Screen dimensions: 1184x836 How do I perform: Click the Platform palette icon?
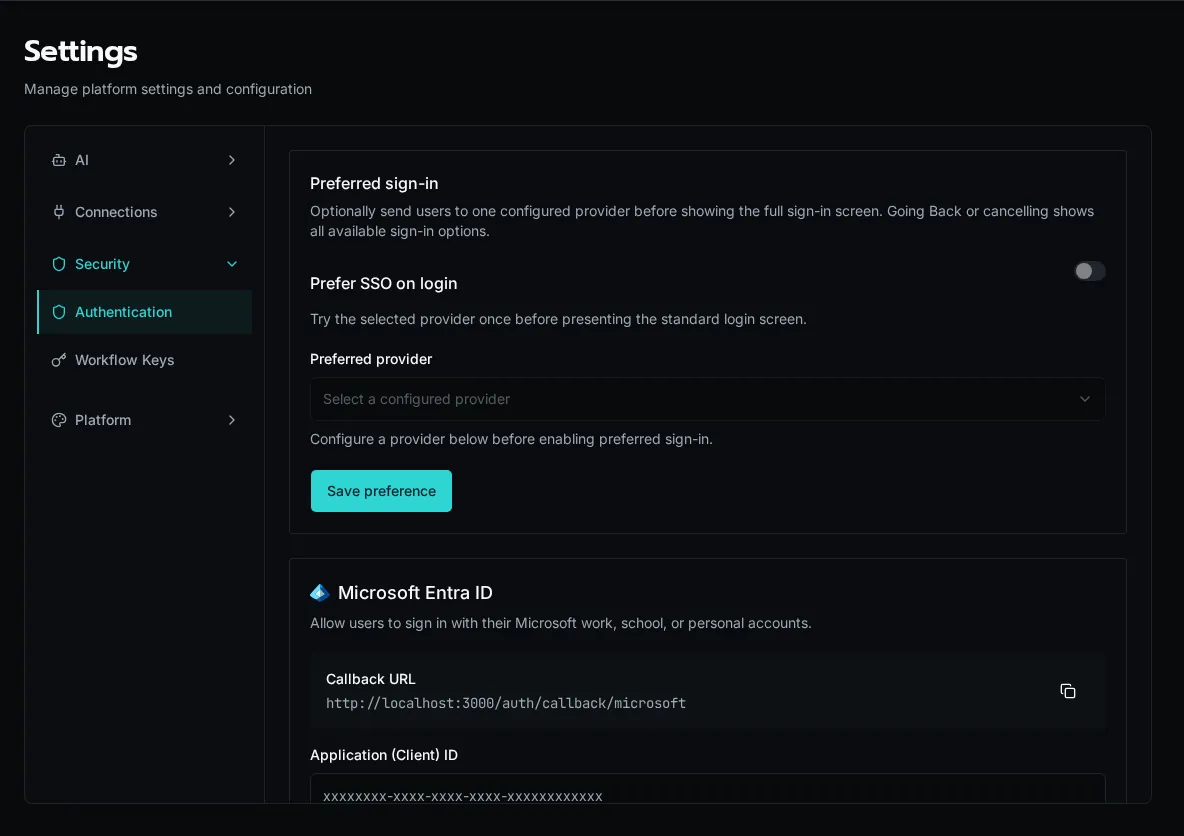point(58,420)
